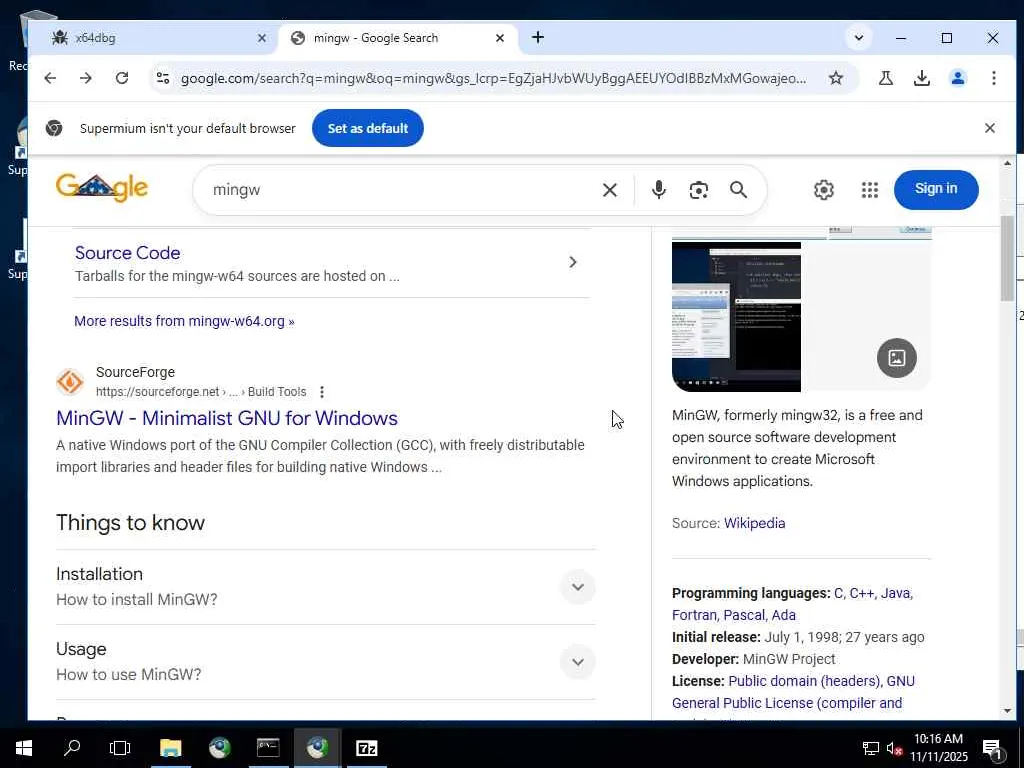Open the three-dot browser menu

point(993,78)
